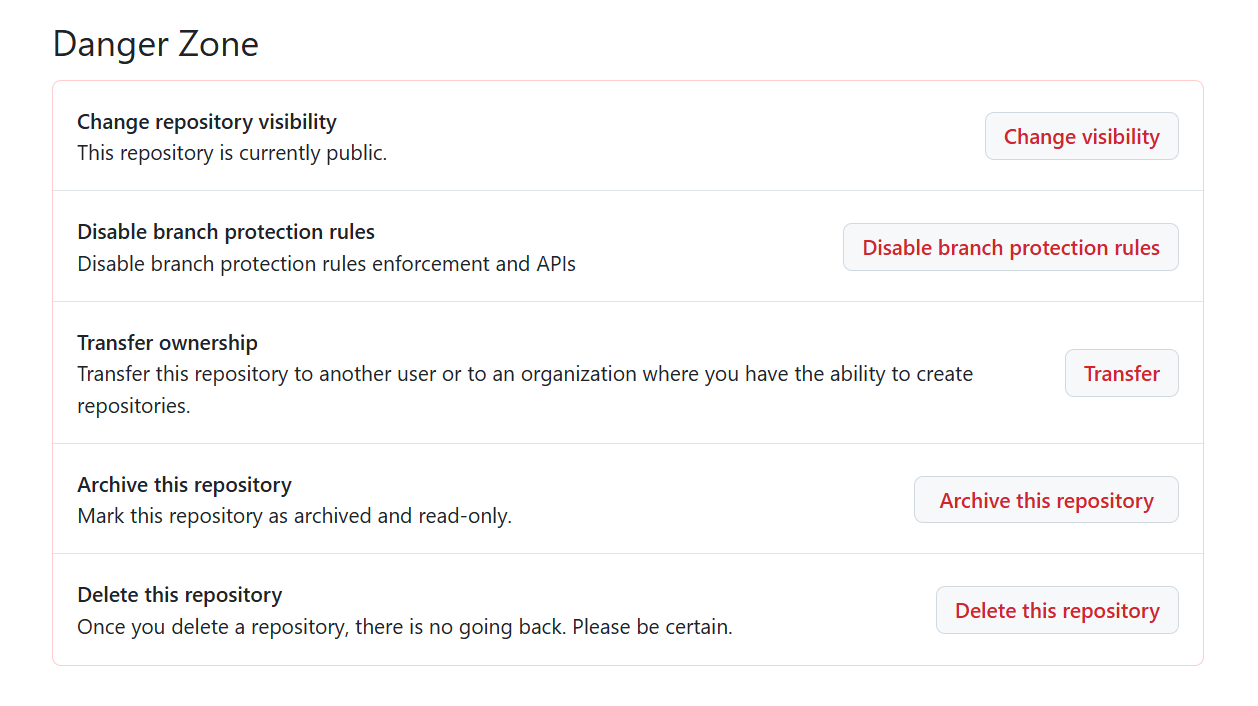
Task: Click the word 'public' in visibility description
Action: click(x=356, y=153)
